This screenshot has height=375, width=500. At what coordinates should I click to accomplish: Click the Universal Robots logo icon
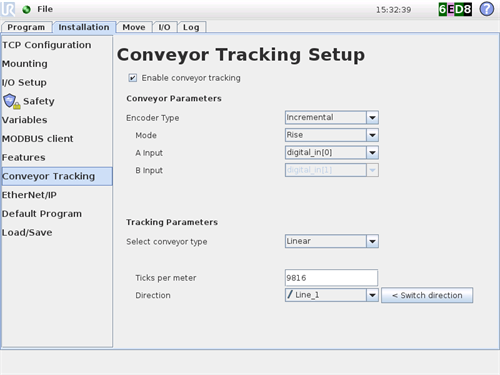tap(8, 9)
